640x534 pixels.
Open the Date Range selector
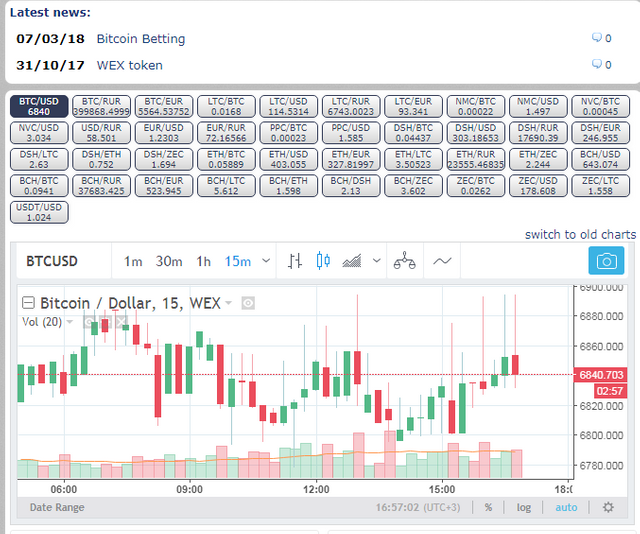pyautogui.click(x=57, y=507)
